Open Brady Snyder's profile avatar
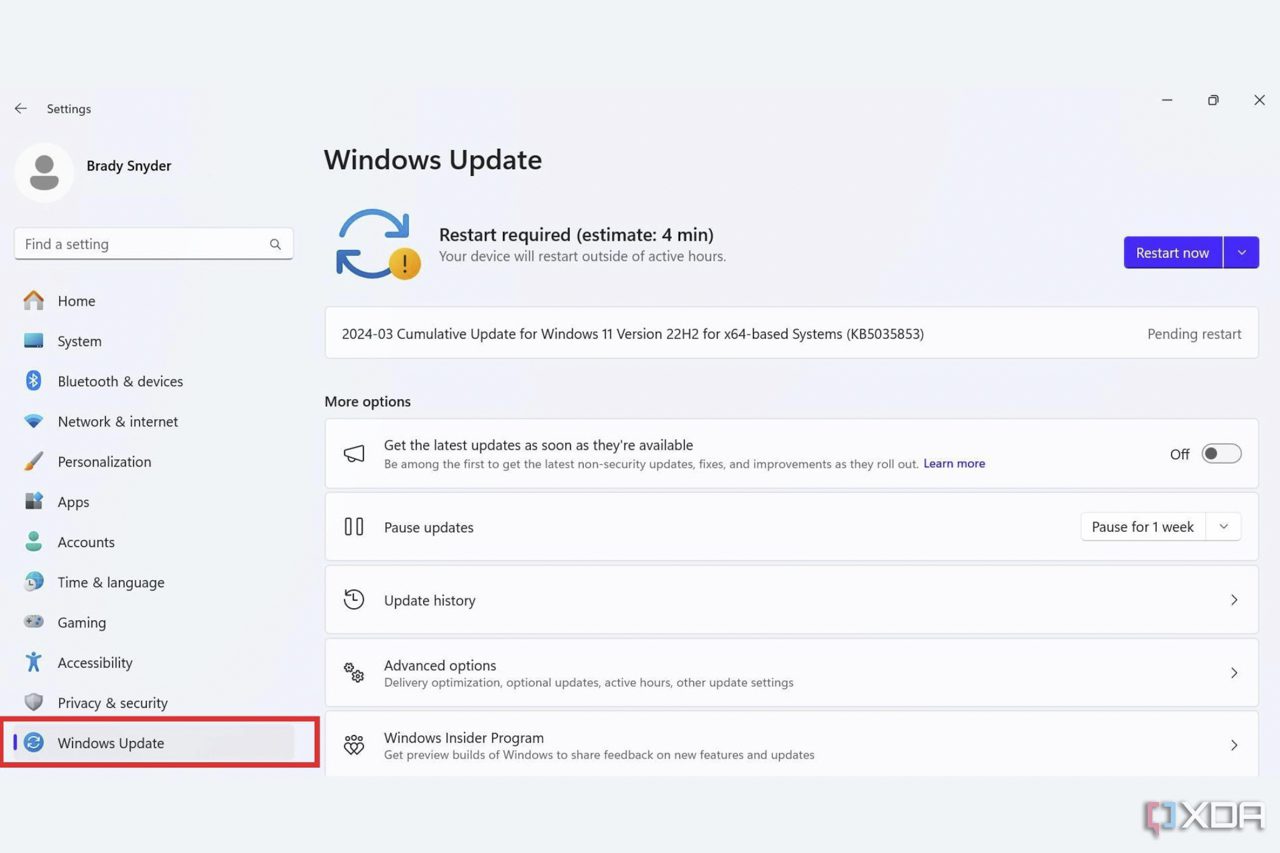This screenshot has height=853, width=1280. pos(44,172)
